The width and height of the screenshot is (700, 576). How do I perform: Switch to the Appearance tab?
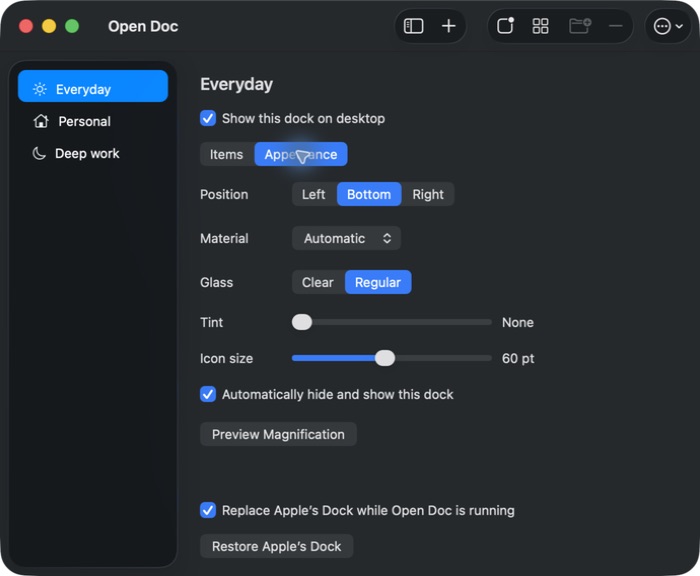point(301,154)
